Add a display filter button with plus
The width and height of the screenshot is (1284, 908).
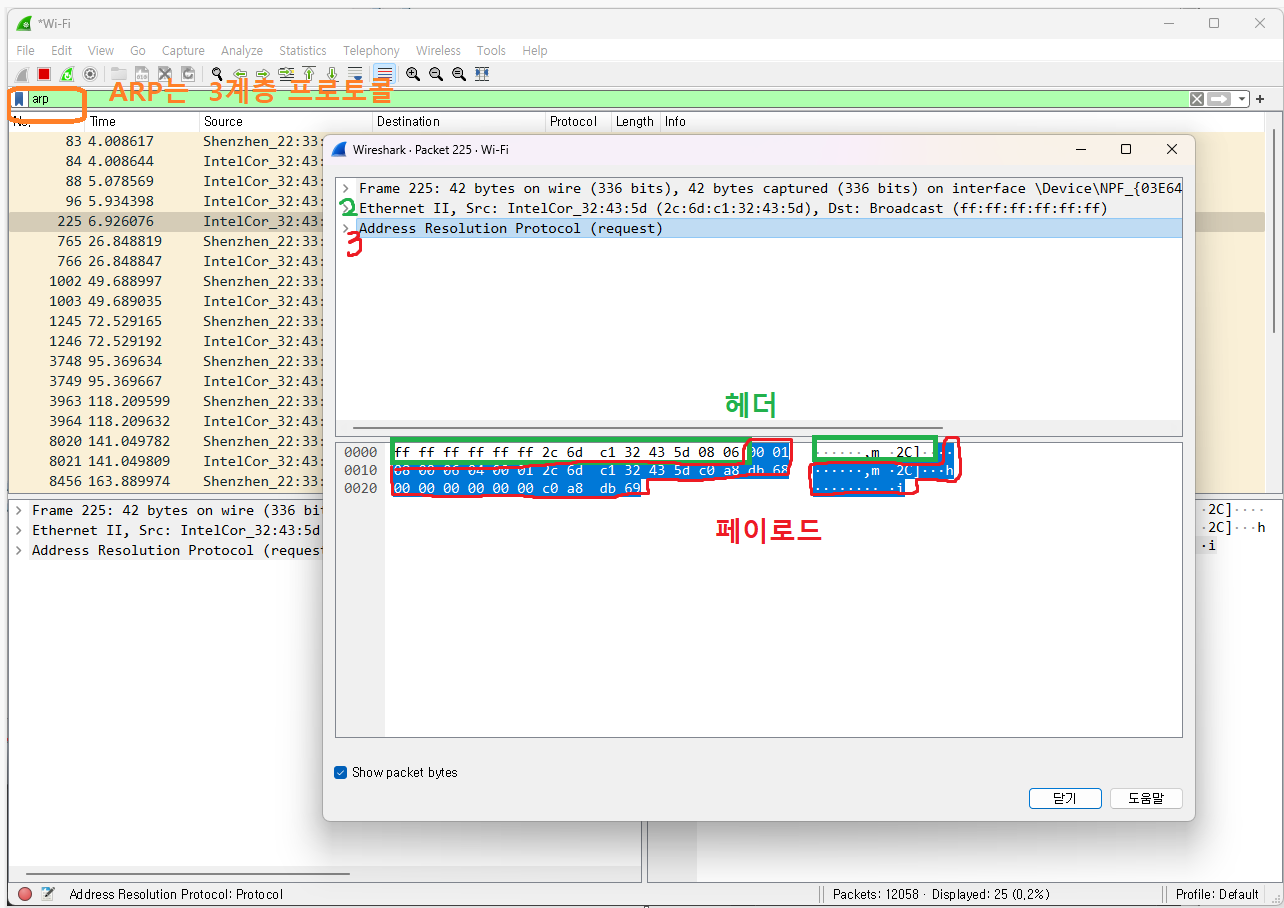click(x=1260, y=99)
